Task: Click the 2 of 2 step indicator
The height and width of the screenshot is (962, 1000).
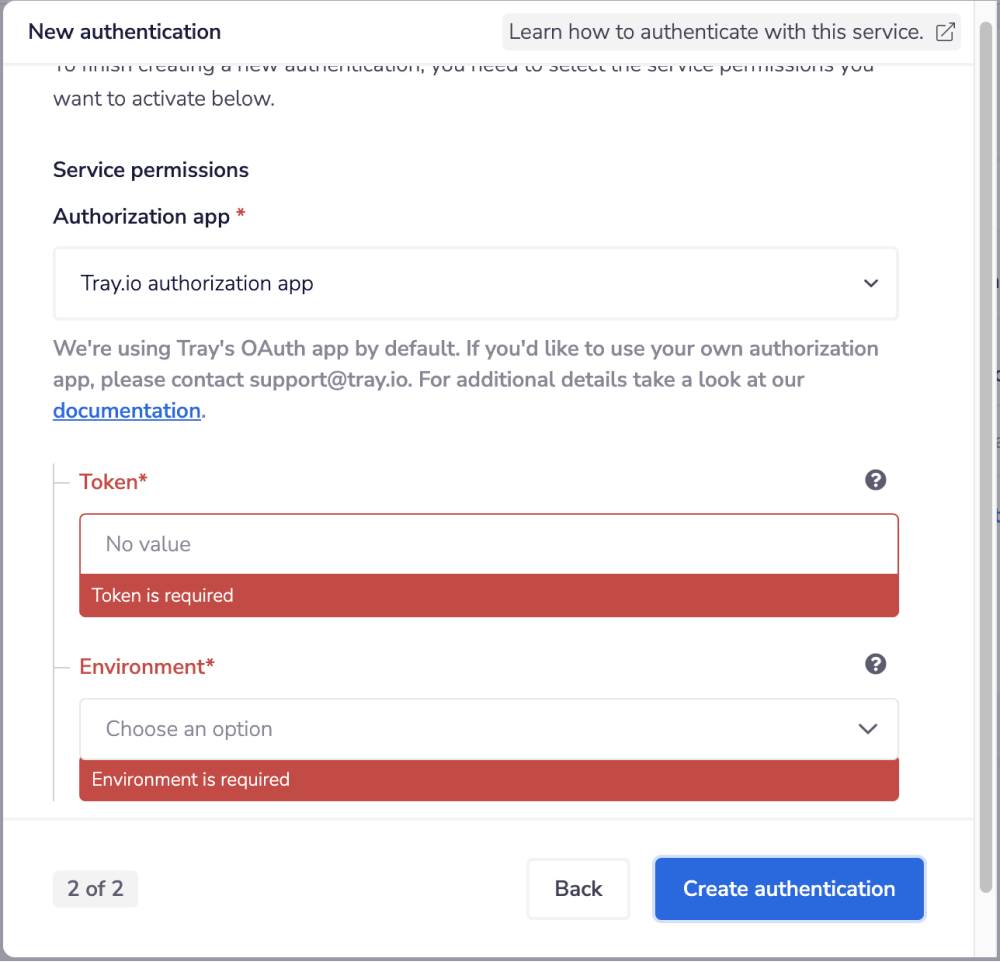Action: (95, 888)
